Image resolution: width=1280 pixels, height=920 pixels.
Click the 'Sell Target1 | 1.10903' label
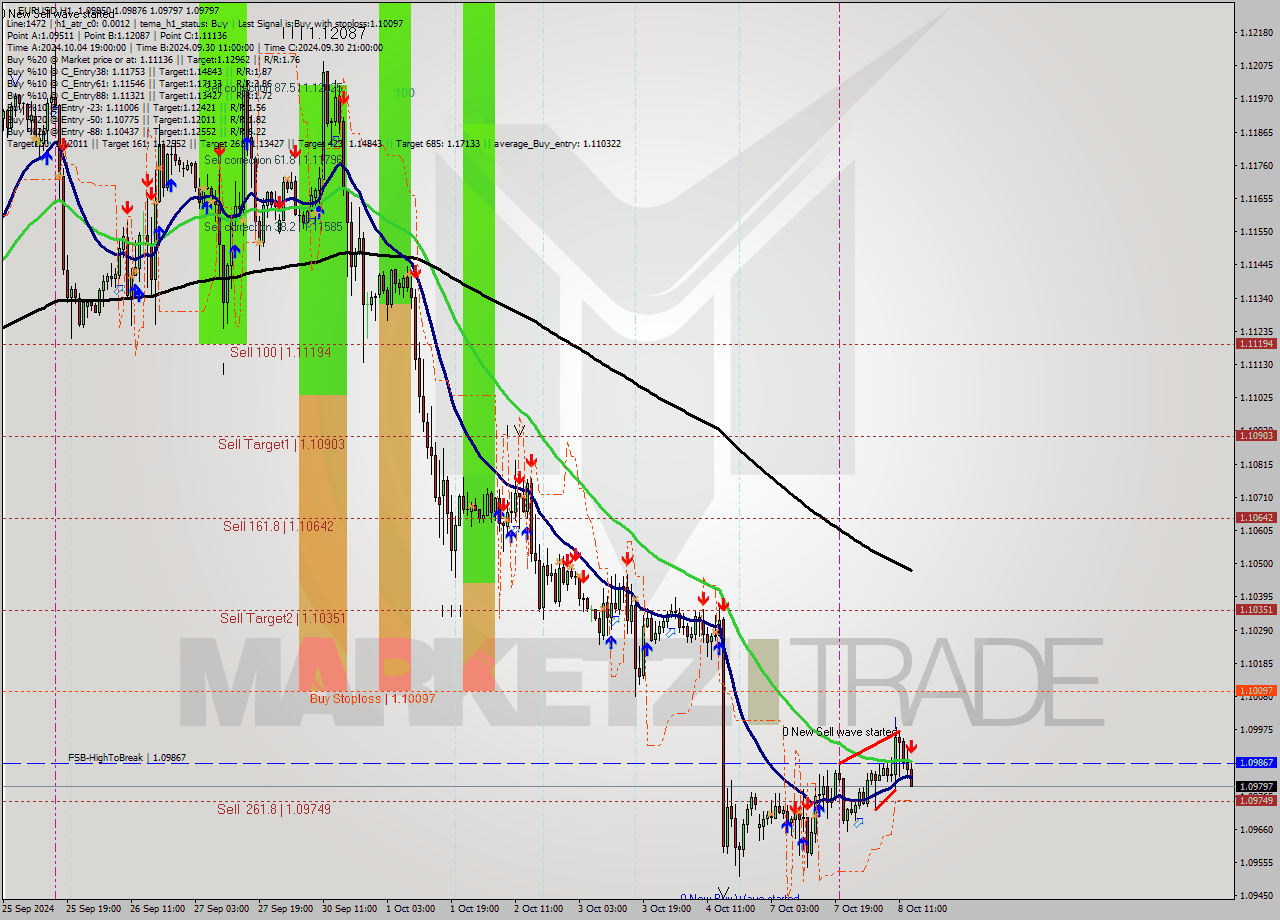pos(281,444)
